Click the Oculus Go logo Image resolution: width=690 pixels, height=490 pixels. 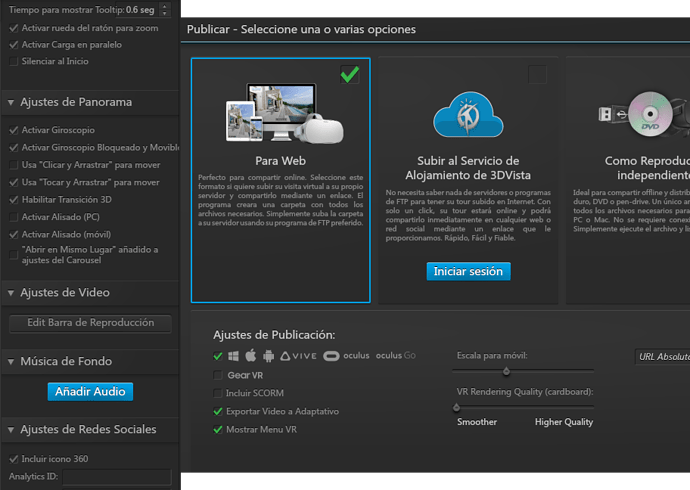396,355
